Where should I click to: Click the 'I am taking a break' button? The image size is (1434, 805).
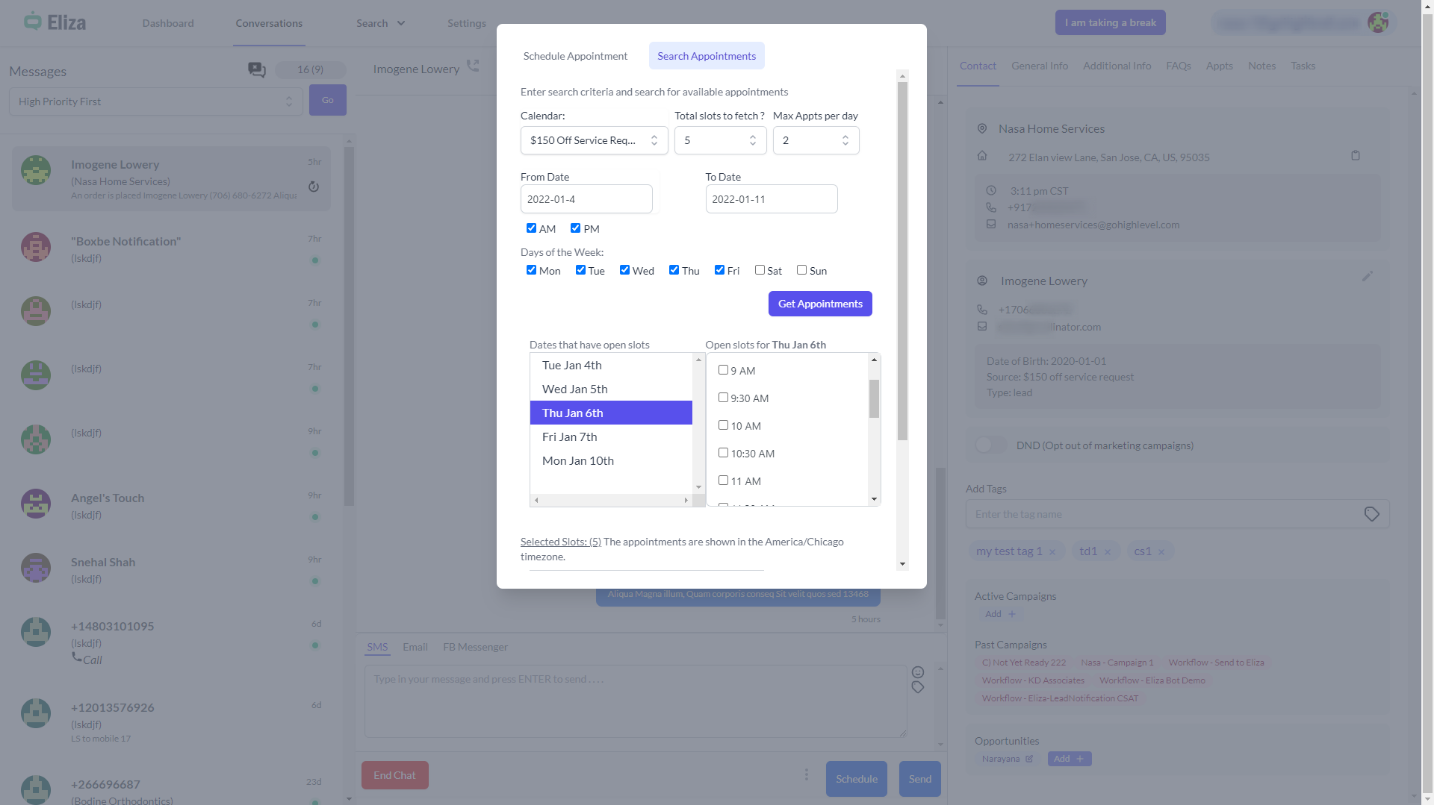click(x=1110, y=23)
